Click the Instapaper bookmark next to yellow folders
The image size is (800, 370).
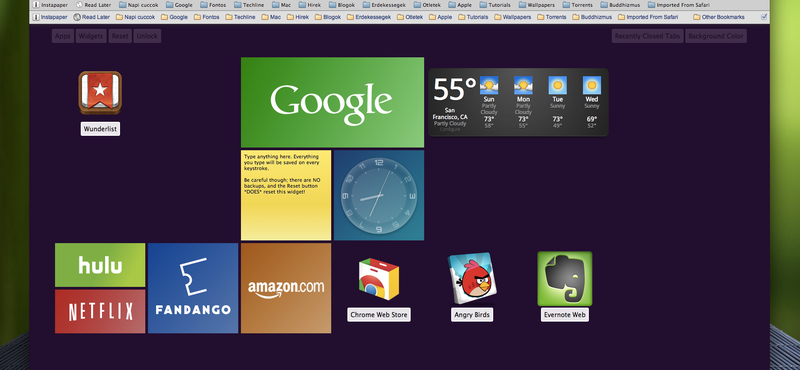pyautogui.click(x=50, y=17)
